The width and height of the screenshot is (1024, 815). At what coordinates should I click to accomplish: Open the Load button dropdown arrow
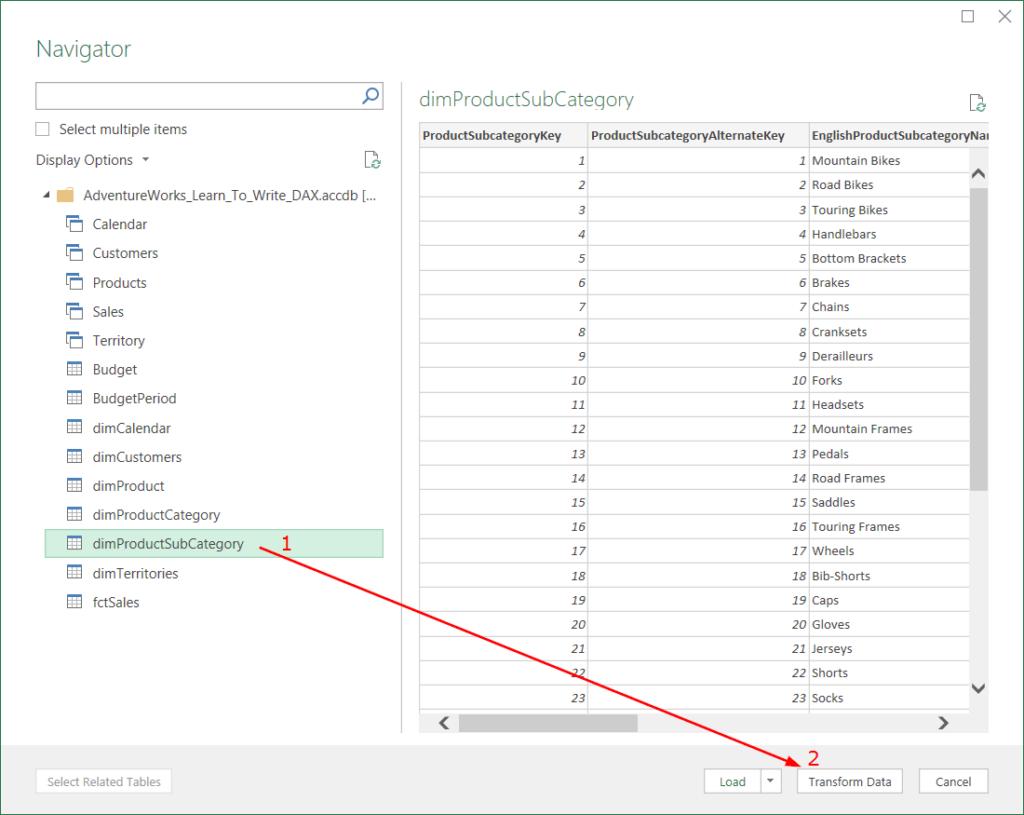point(770,782)
